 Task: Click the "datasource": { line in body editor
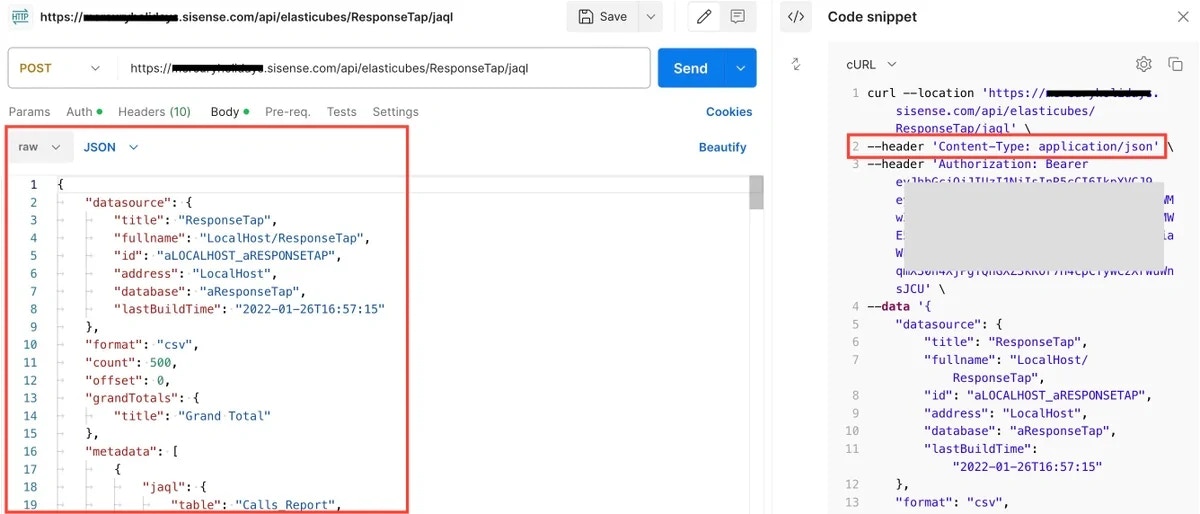[x=138, y=202]
